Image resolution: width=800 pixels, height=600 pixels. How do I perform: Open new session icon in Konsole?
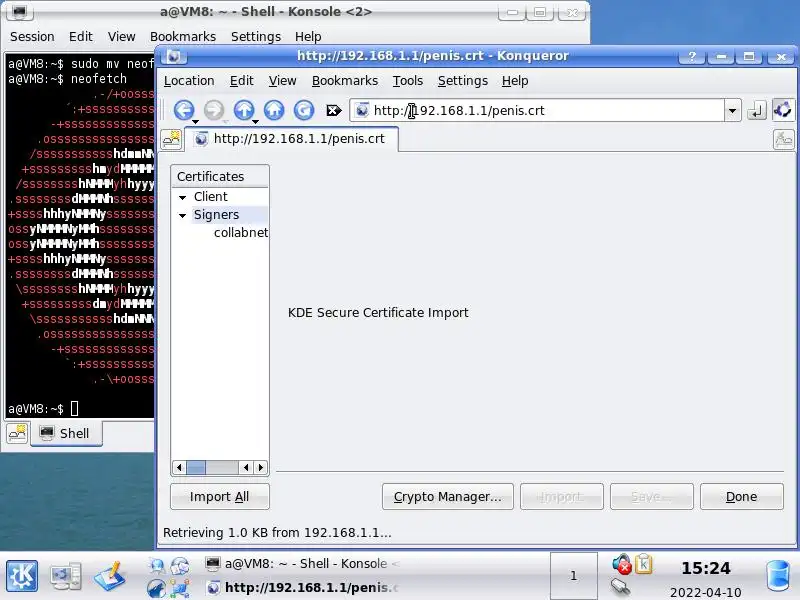[17, 433]
